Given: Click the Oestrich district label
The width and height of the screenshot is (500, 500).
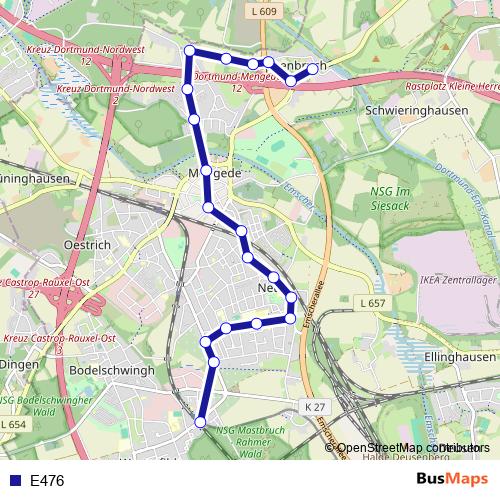Looking at the screenshot, I should [87, 245].
